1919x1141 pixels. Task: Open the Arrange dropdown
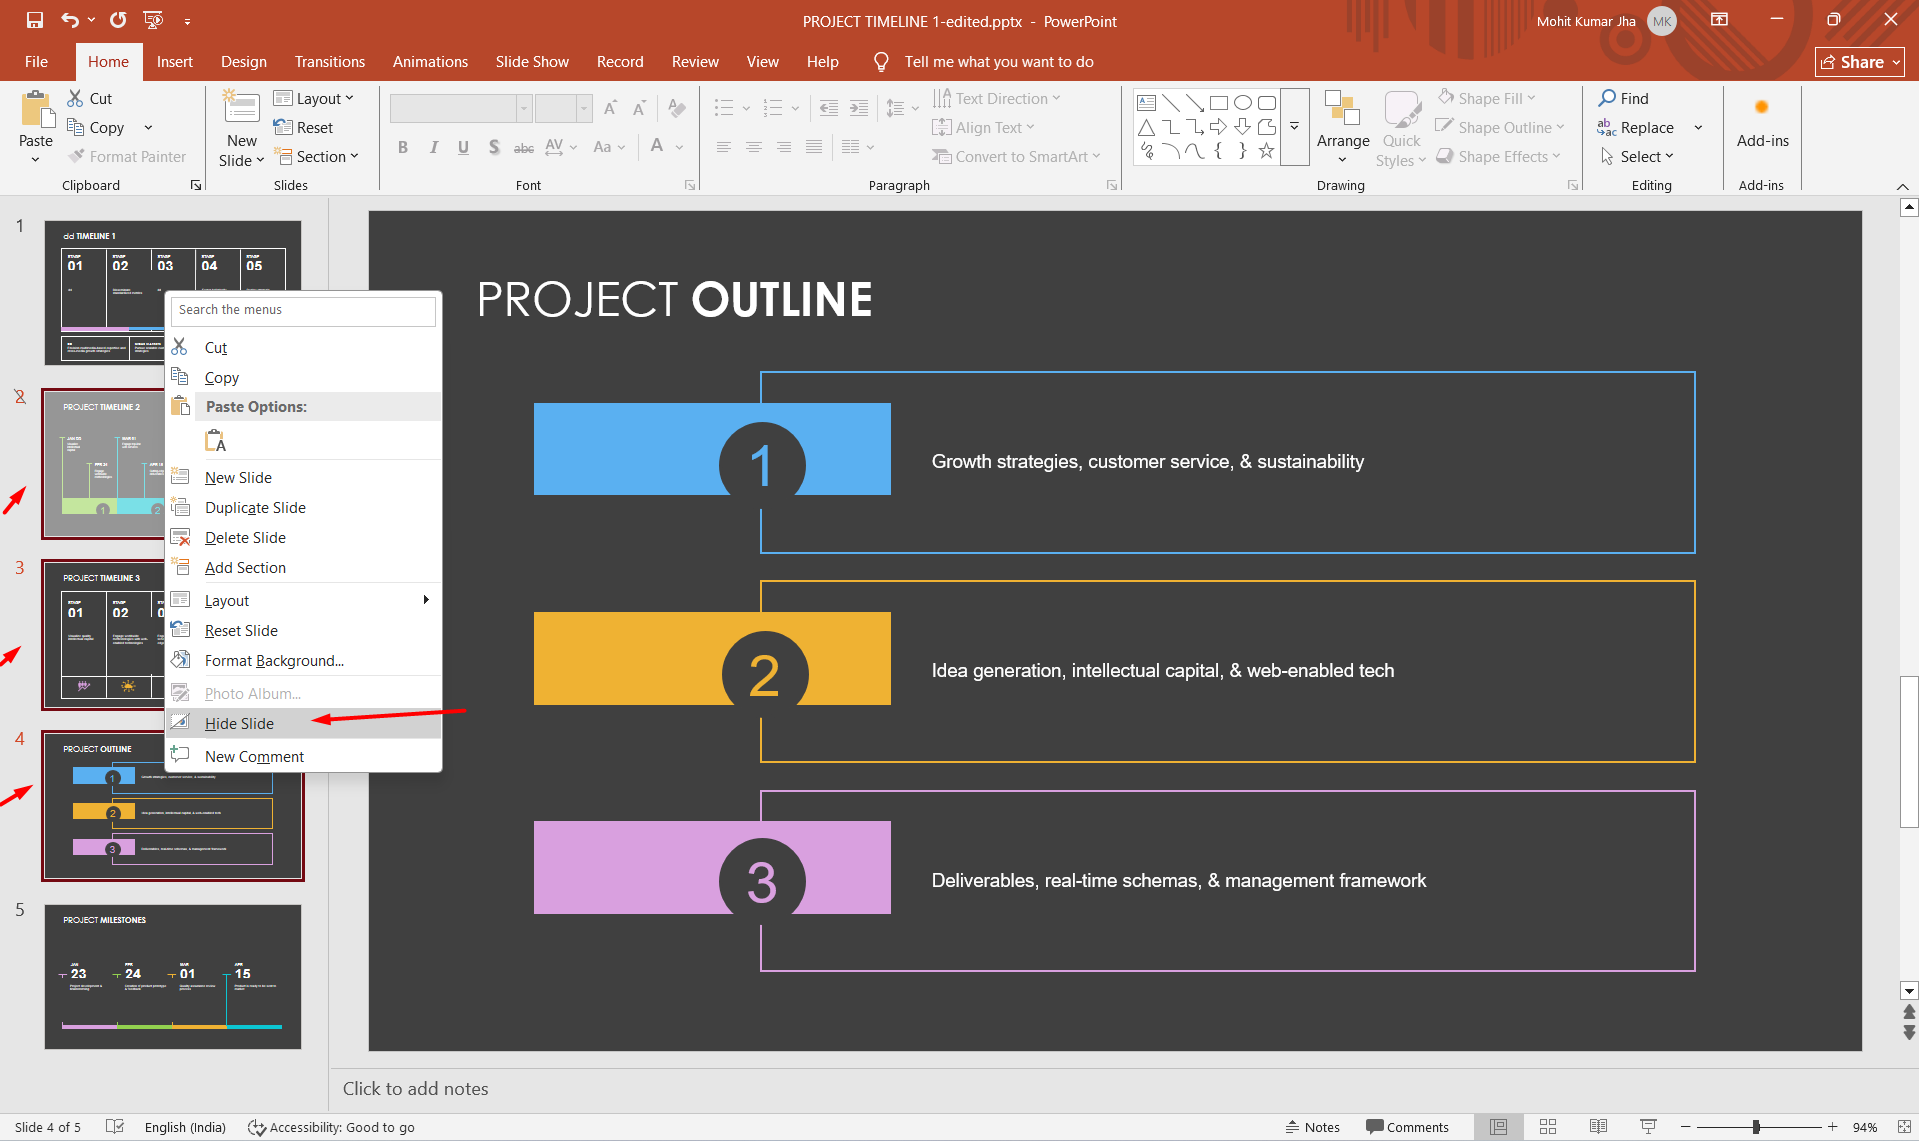click(x=1342, y=128)
